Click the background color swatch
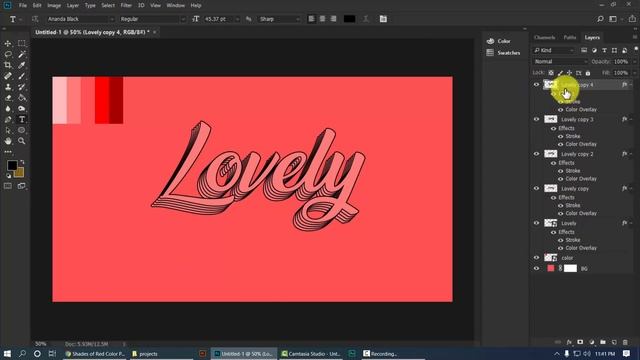This screenshot has width=640, height=360. [20, 173]
